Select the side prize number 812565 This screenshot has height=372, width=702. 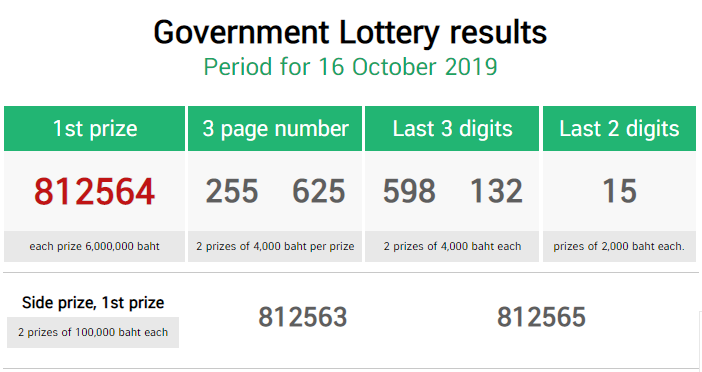(x=541, y=317)
